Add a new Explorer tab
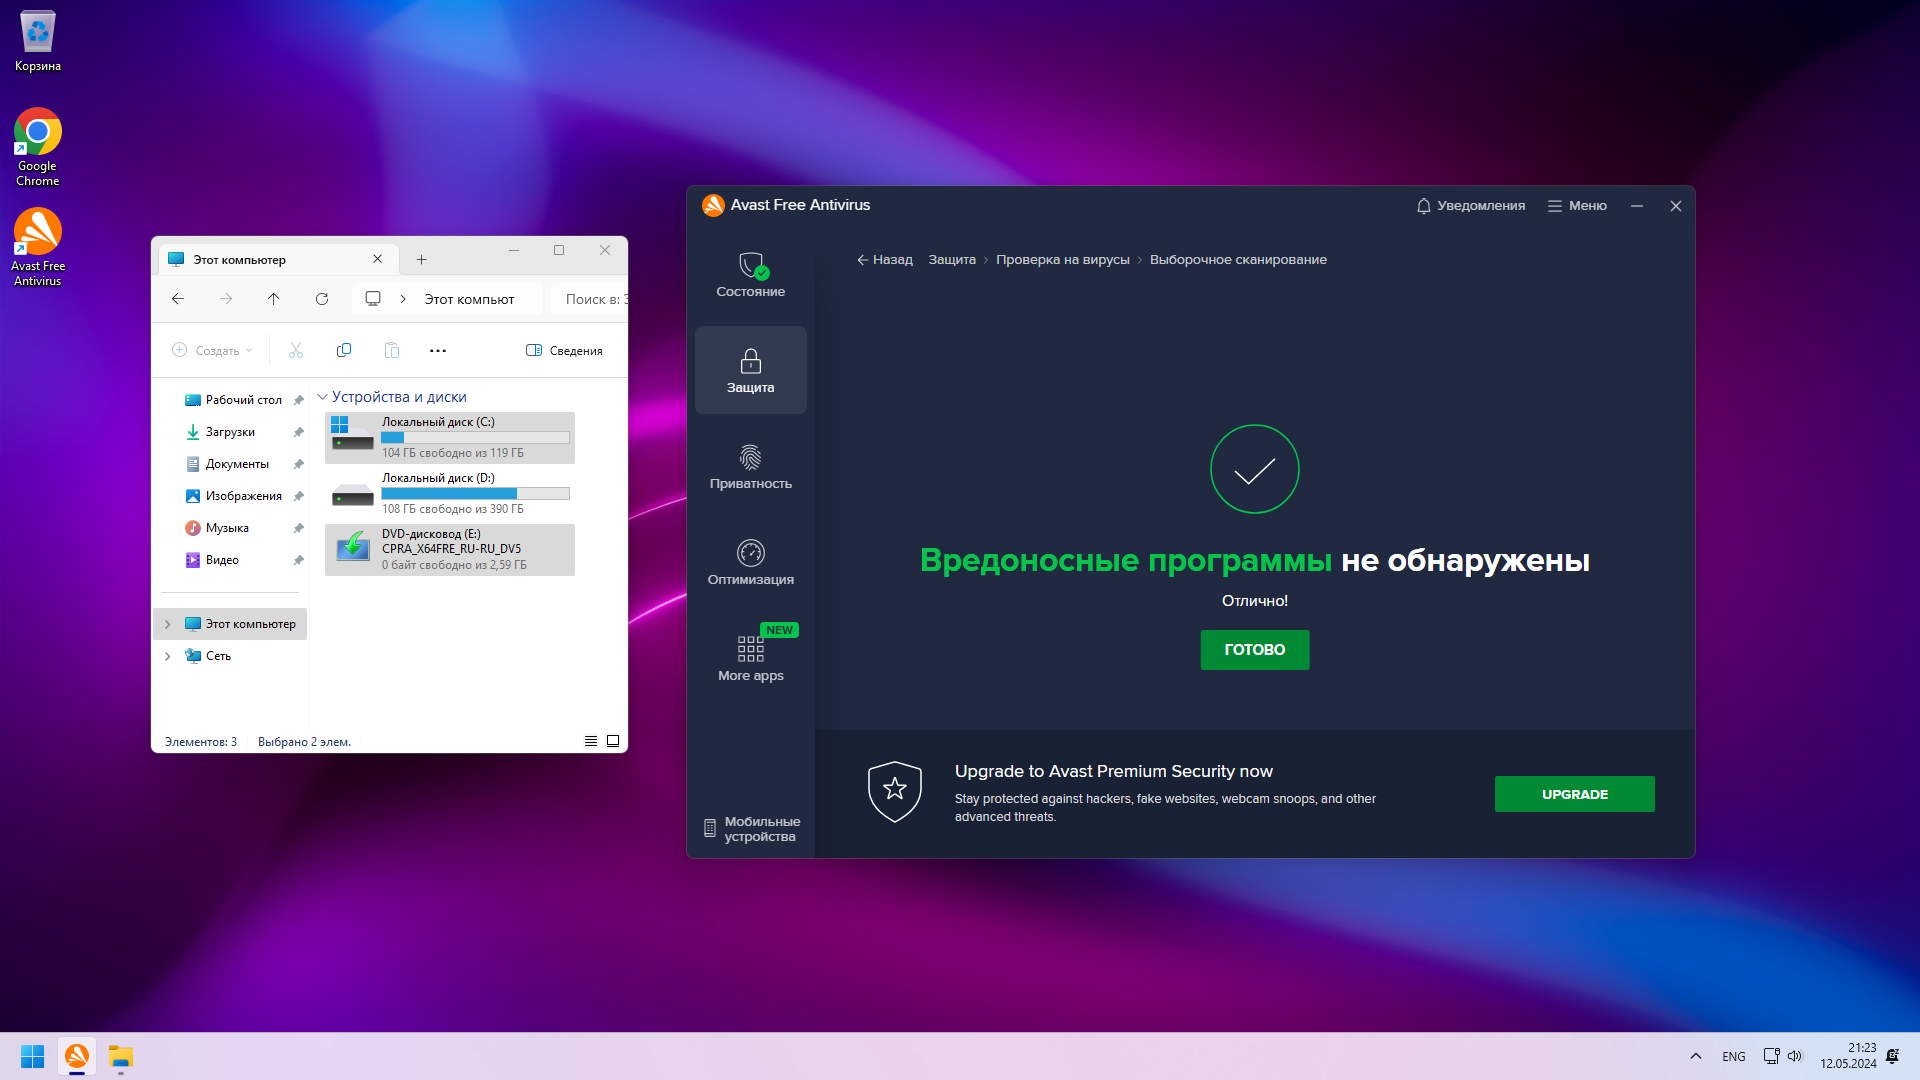1920x1080 pixels. [x=421, y=259]
